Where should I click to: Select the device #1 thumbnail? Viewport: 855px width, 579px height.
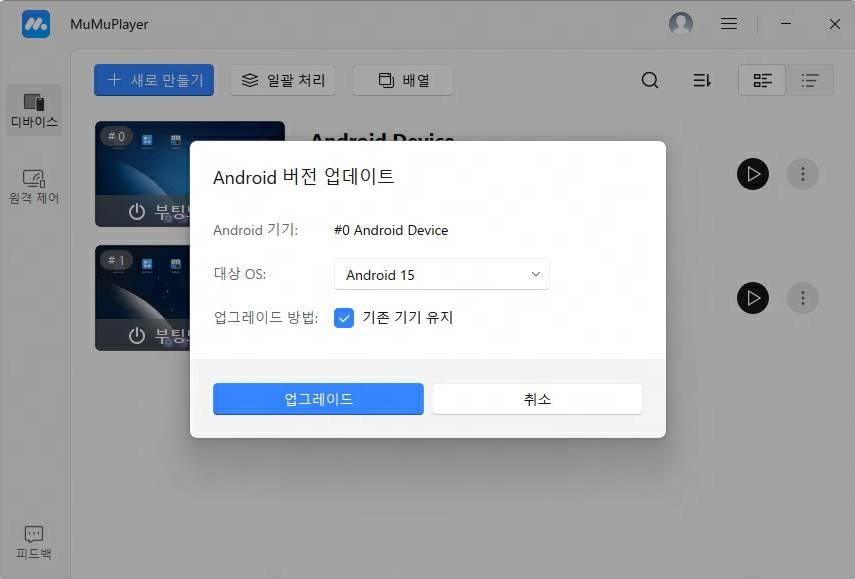143,298
